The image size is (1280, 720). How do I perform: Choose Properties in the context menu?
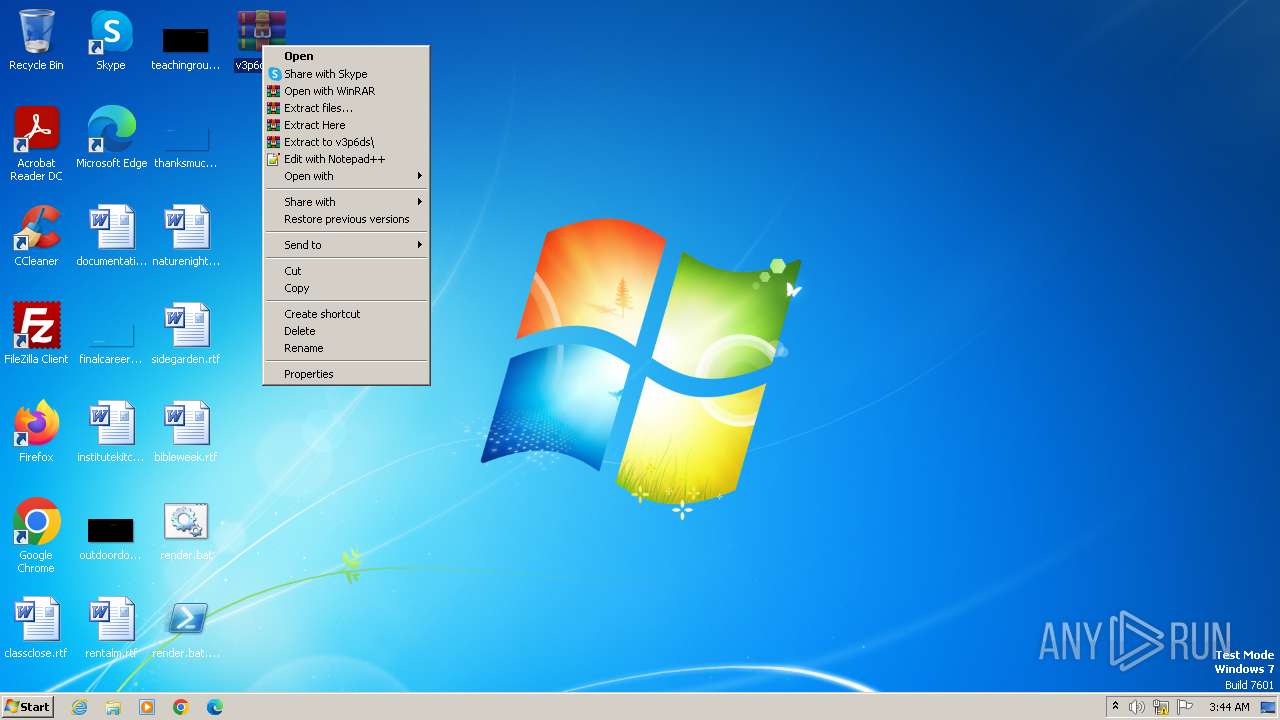coord(346,374)
